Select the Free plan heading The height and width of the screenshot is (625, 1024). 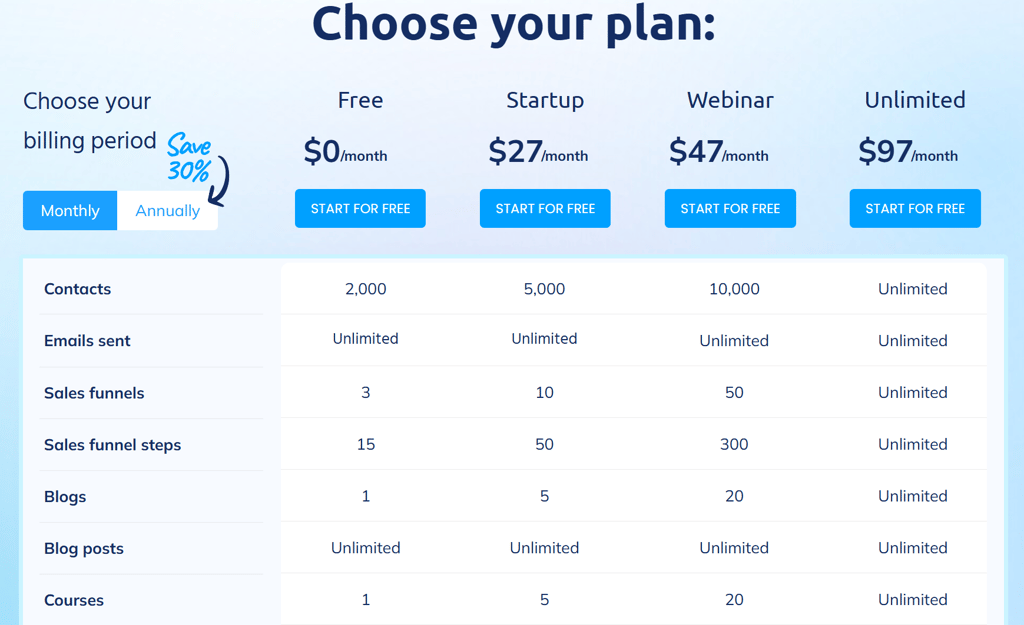coord(360,100)
